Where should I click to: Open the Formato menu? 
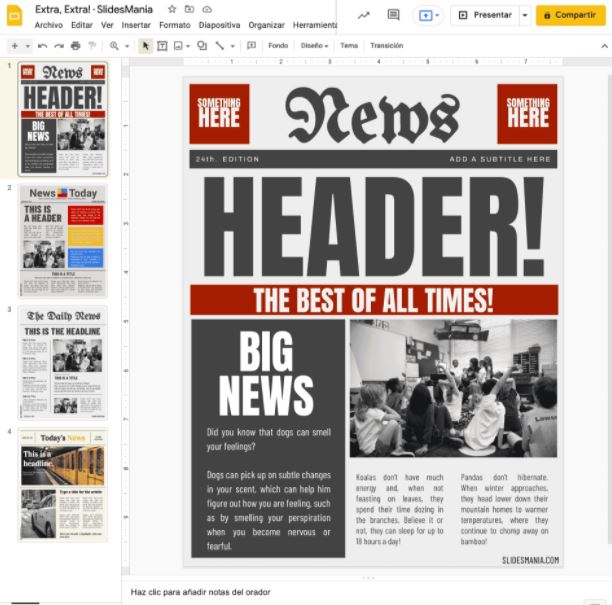(x=174, y=25)
